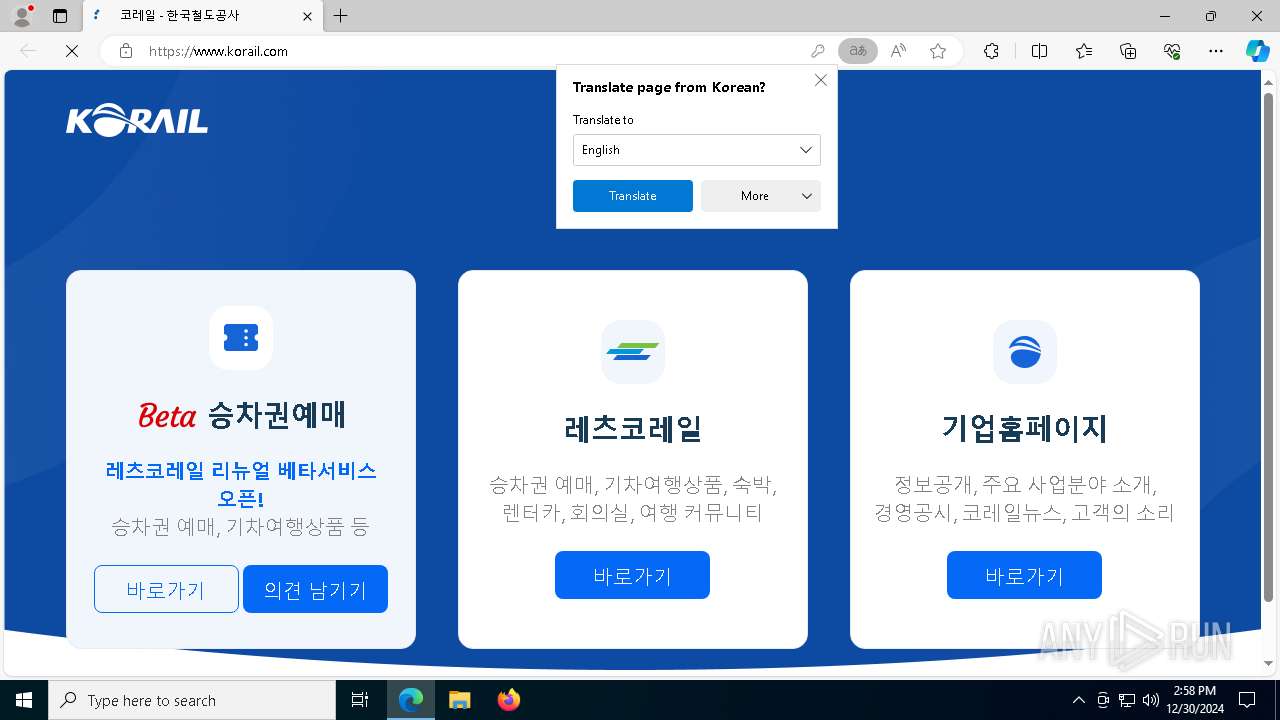Viewport: 1280px width, 720px height.
Task: Show hidden tray icons chevron
Action: 1079,700
